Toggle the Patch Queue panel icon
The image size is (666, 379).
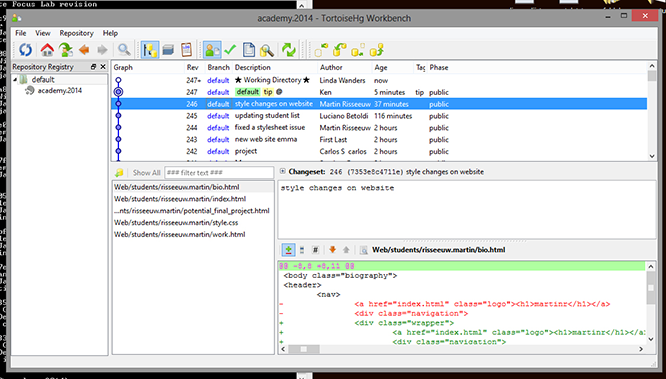click(168, 50)
